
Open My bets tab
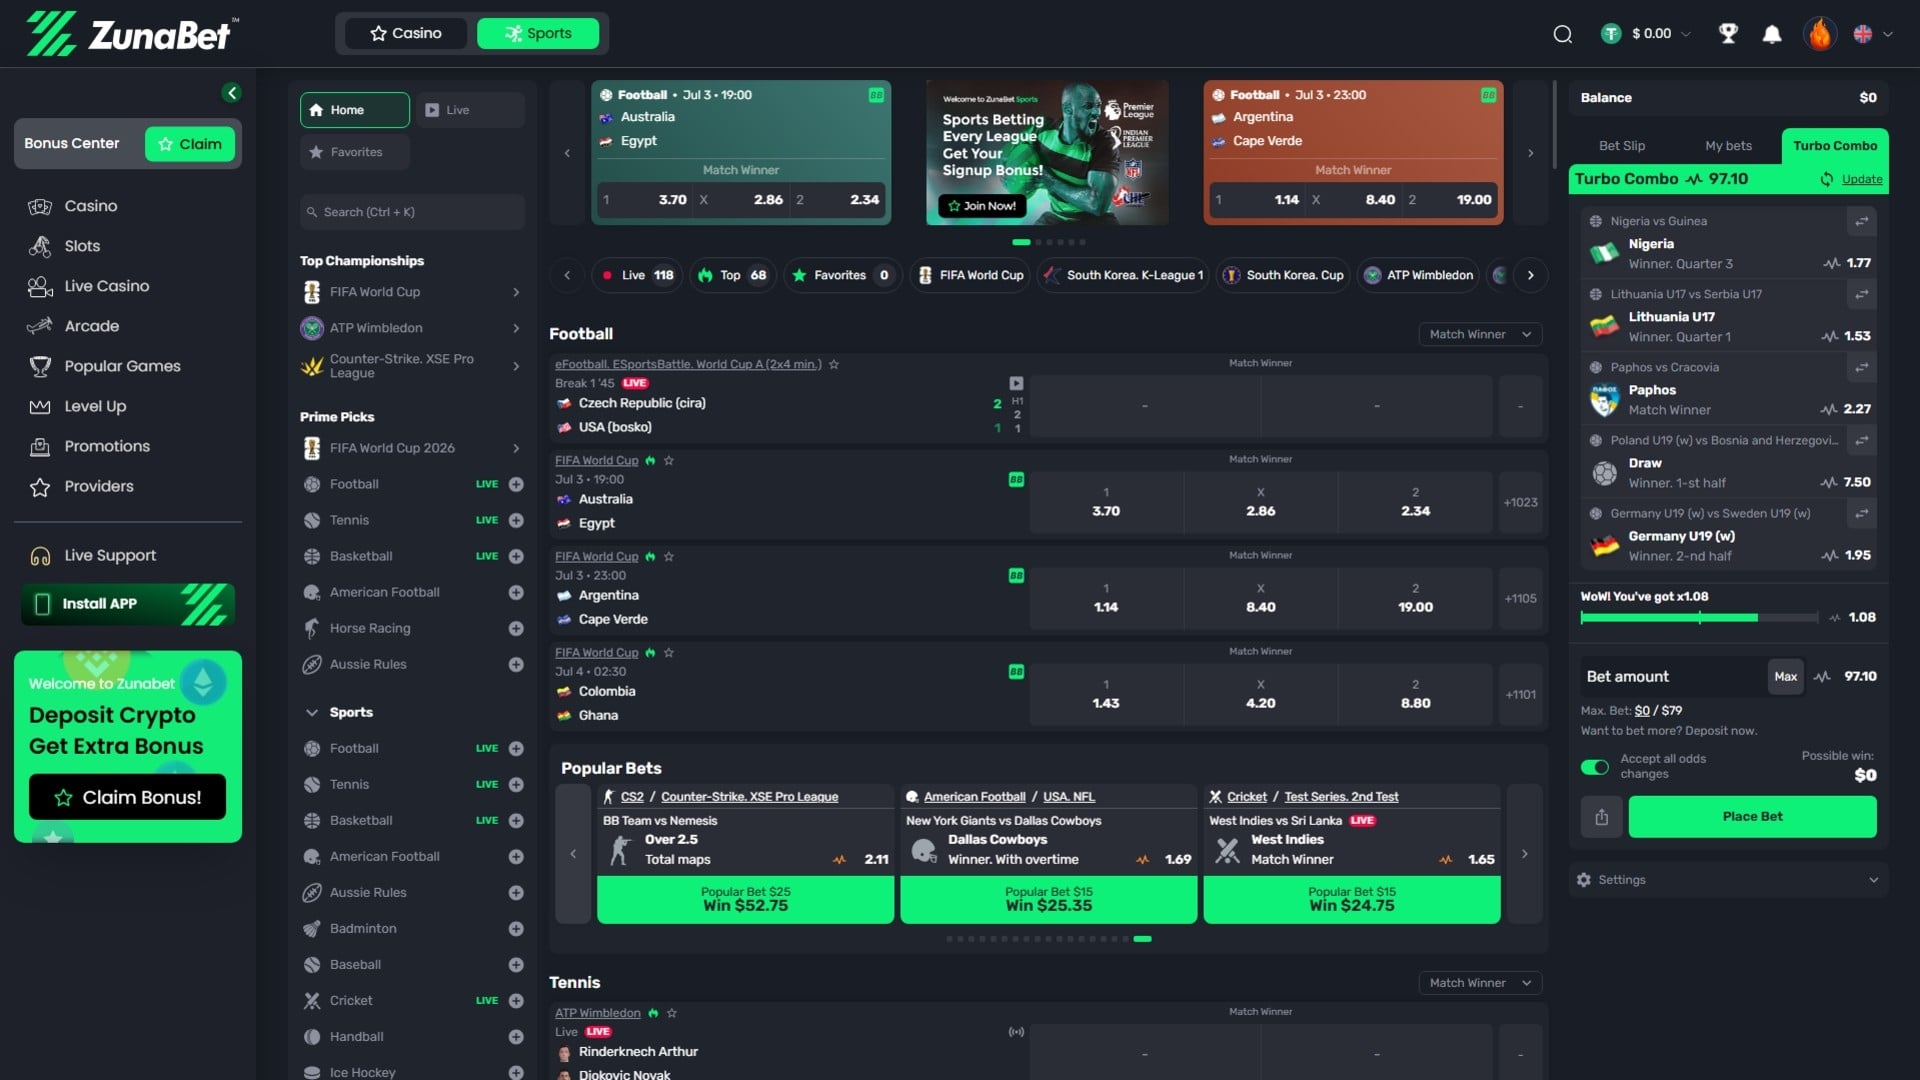click(1728, 146)
